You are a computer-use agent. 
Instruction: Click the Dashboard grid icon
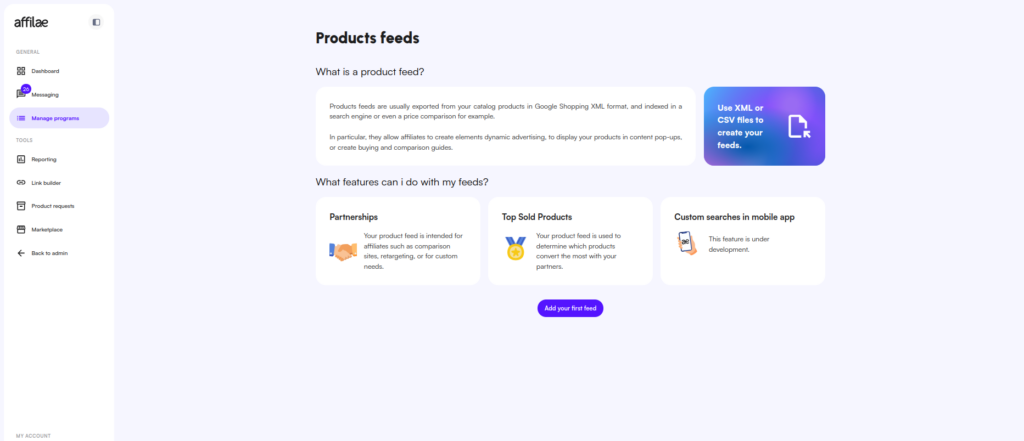pyautogui.click(x=21, y=71)
